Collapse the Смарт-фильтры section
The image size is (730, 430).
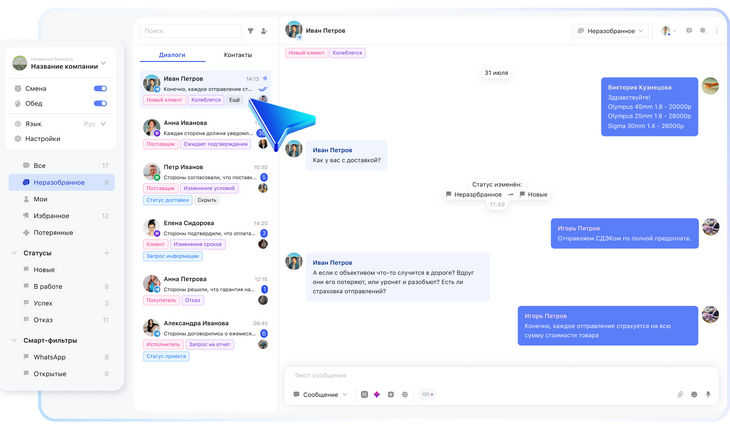(x=14, y=340)
